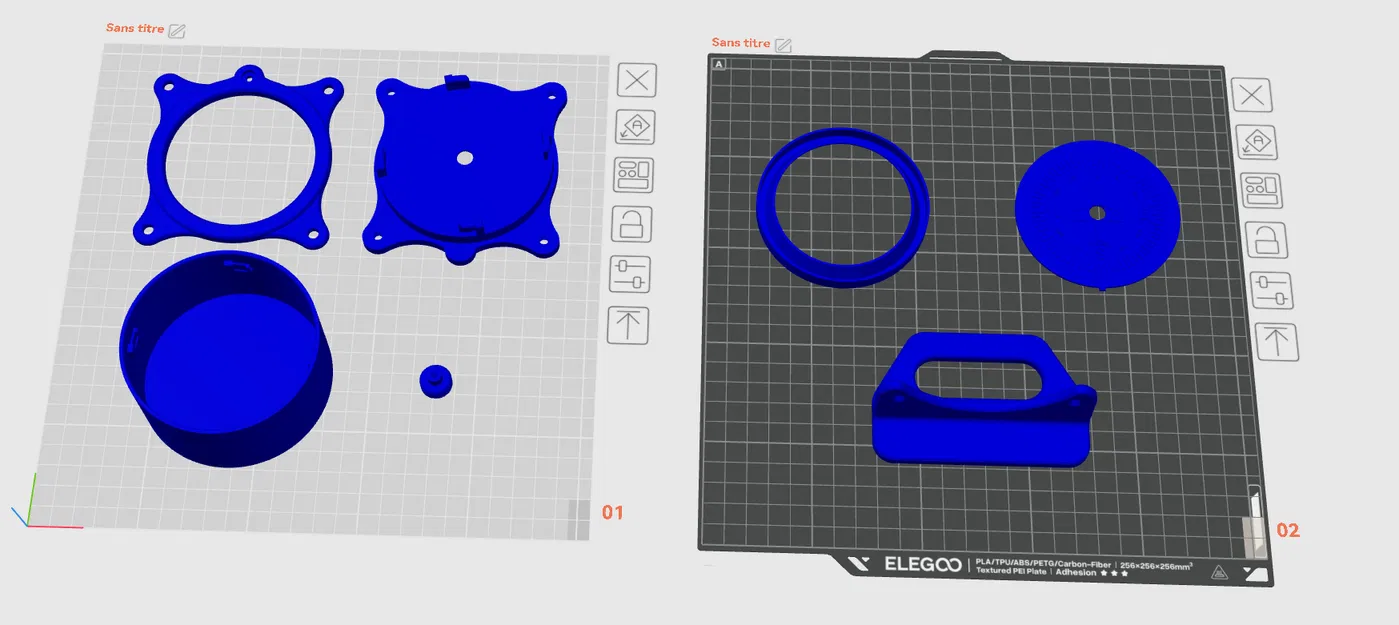Viewport: 1399px width, 625px height.
Task: Open plate 01 settings sliders icon
Action: point(630,274)
